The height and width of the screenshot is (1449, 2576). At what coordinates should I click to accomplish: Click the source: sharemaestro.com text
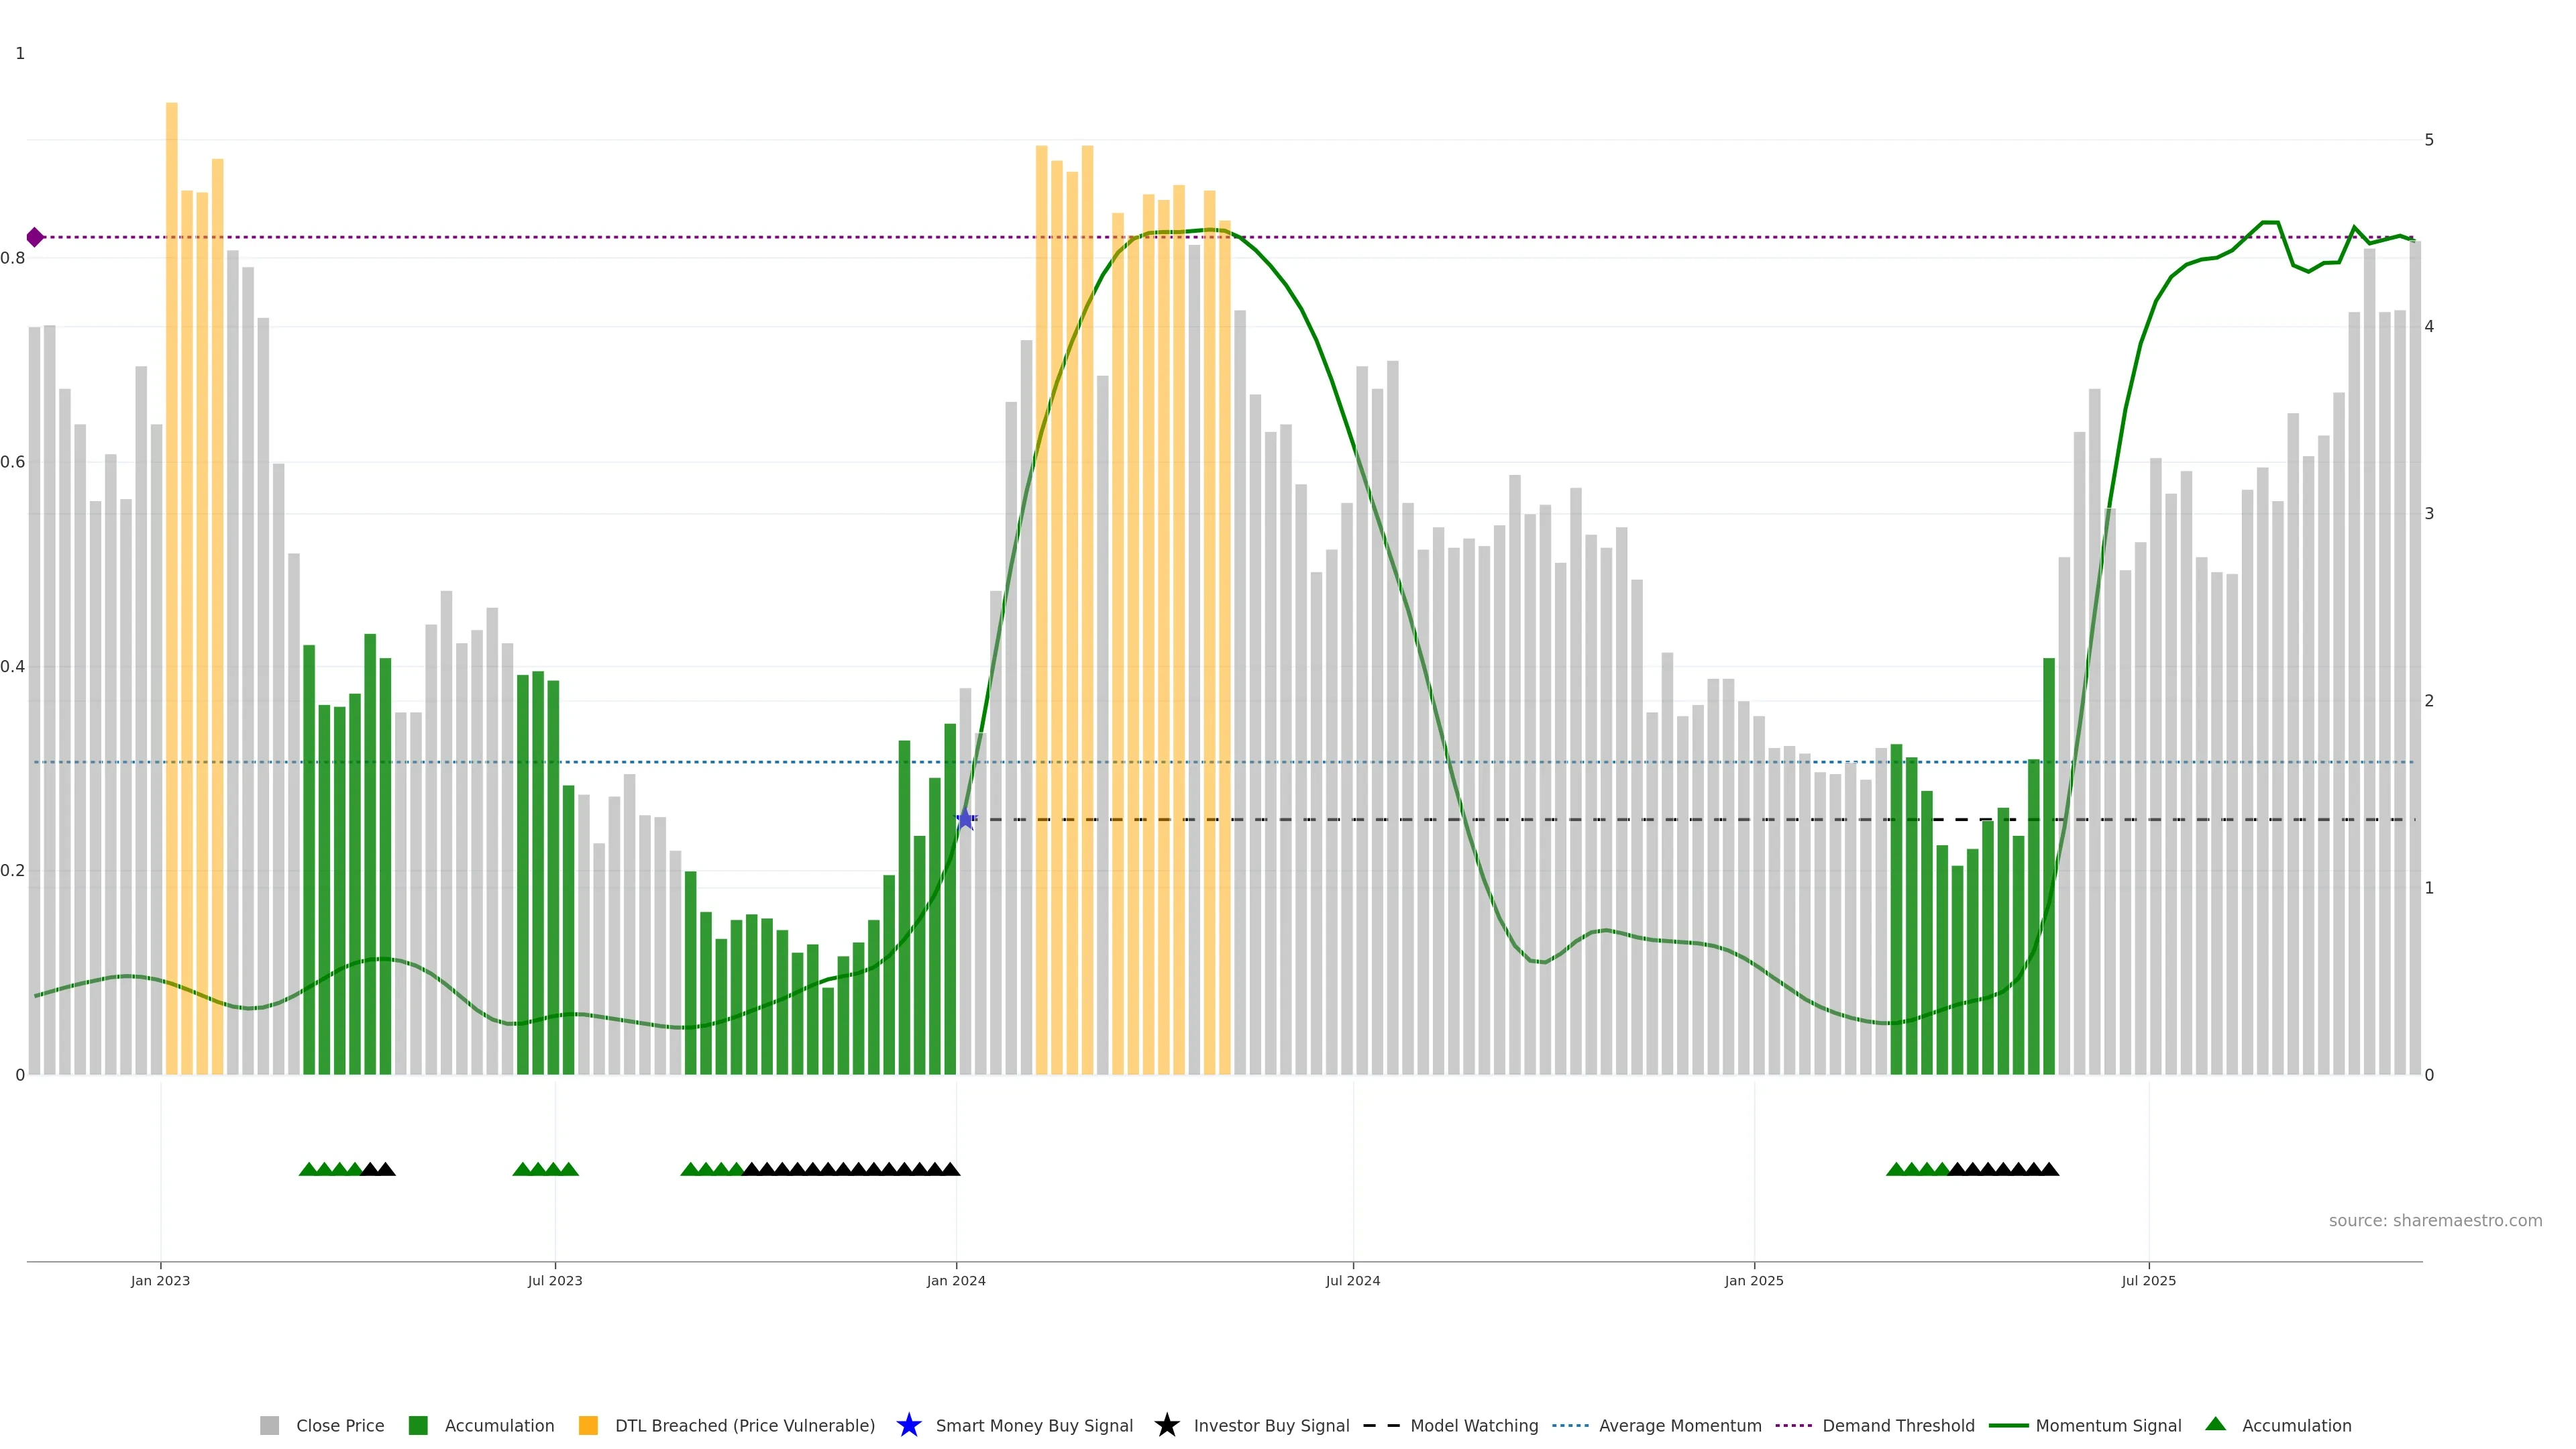point(2435,1221)
